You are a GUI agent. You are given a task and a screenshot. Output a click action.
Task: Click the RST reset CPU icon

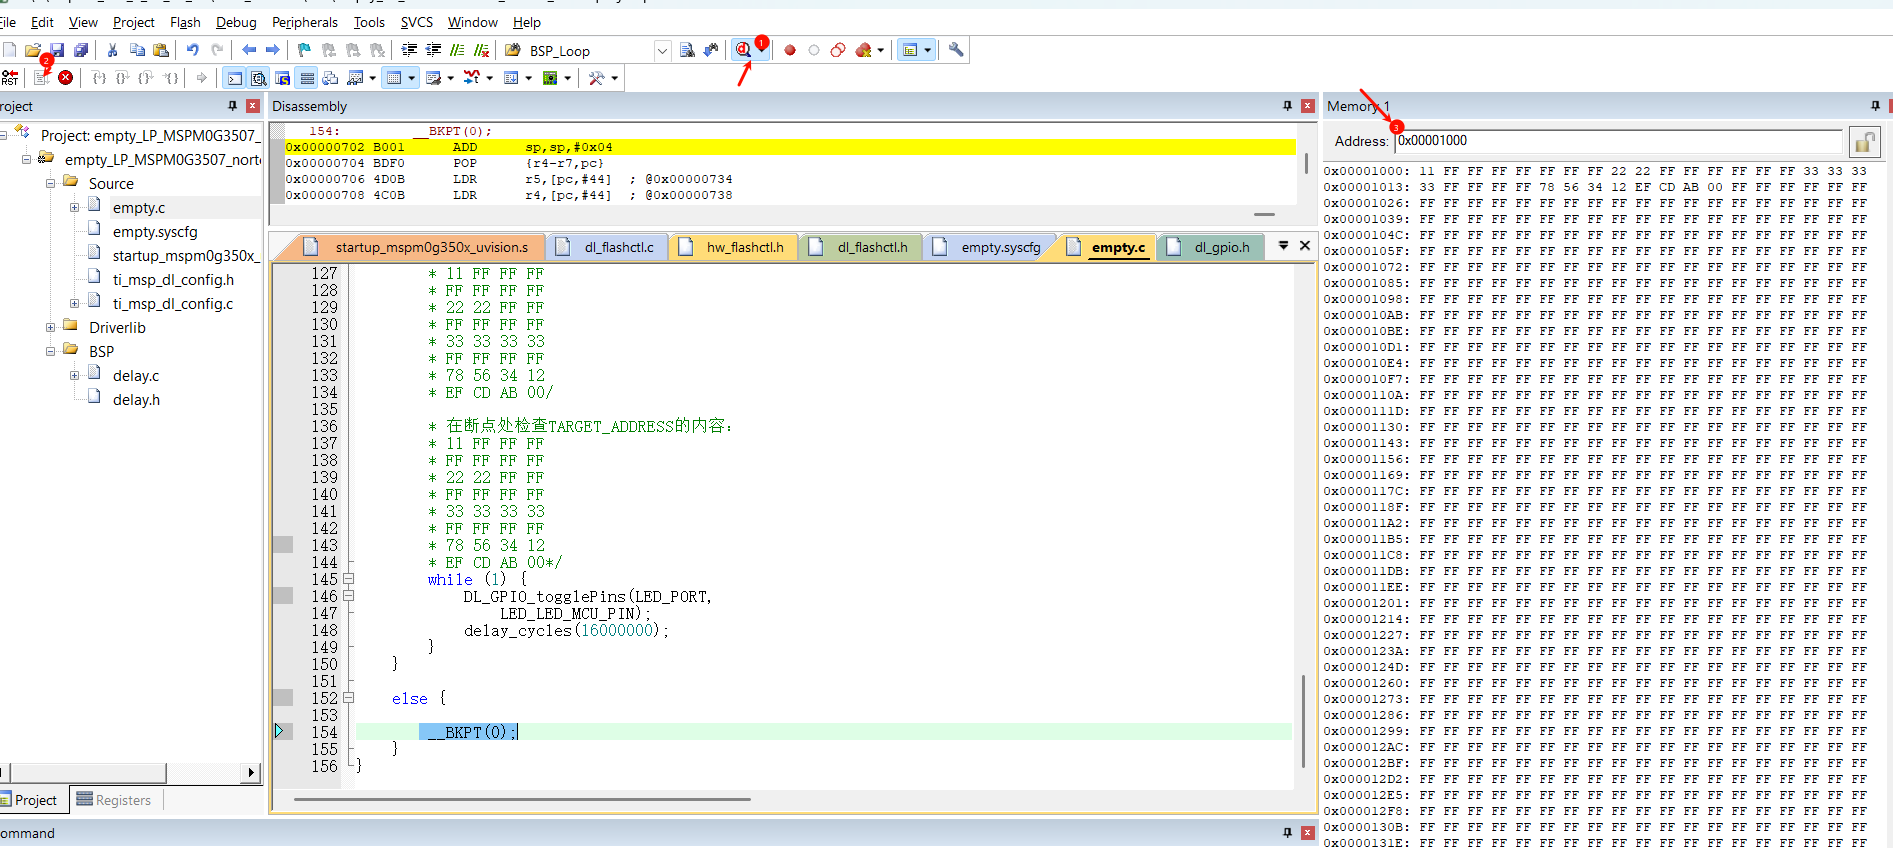pyautogui.click(x=10, y=78)
